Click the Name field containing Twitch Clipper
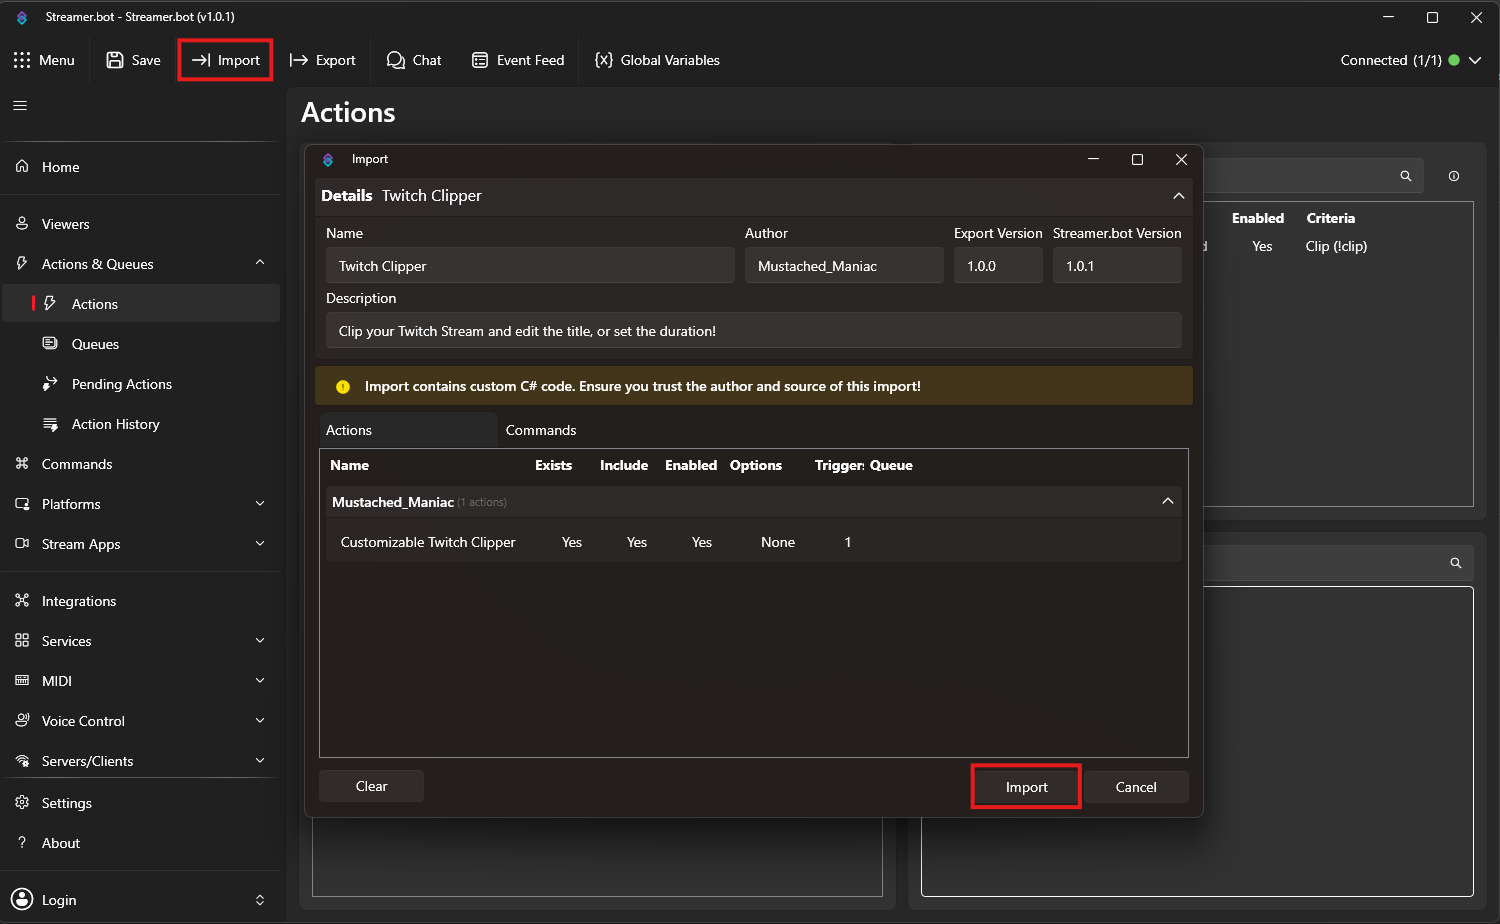Image resolution: width=1500 pixels, height=924 pixels. tap(530, 265)
